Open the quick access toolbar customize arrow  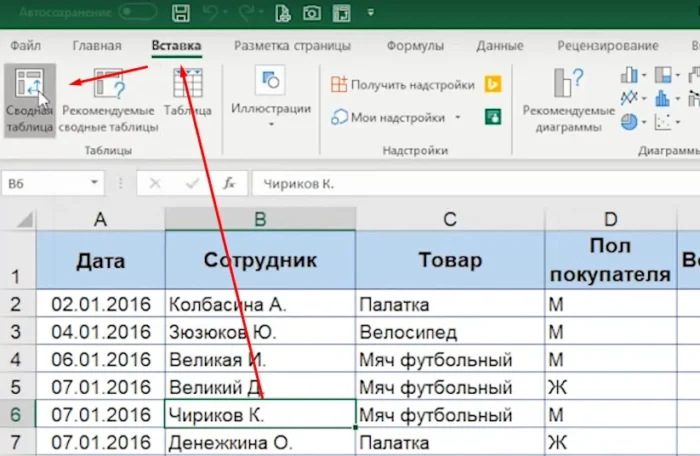[x=371, y=14]
